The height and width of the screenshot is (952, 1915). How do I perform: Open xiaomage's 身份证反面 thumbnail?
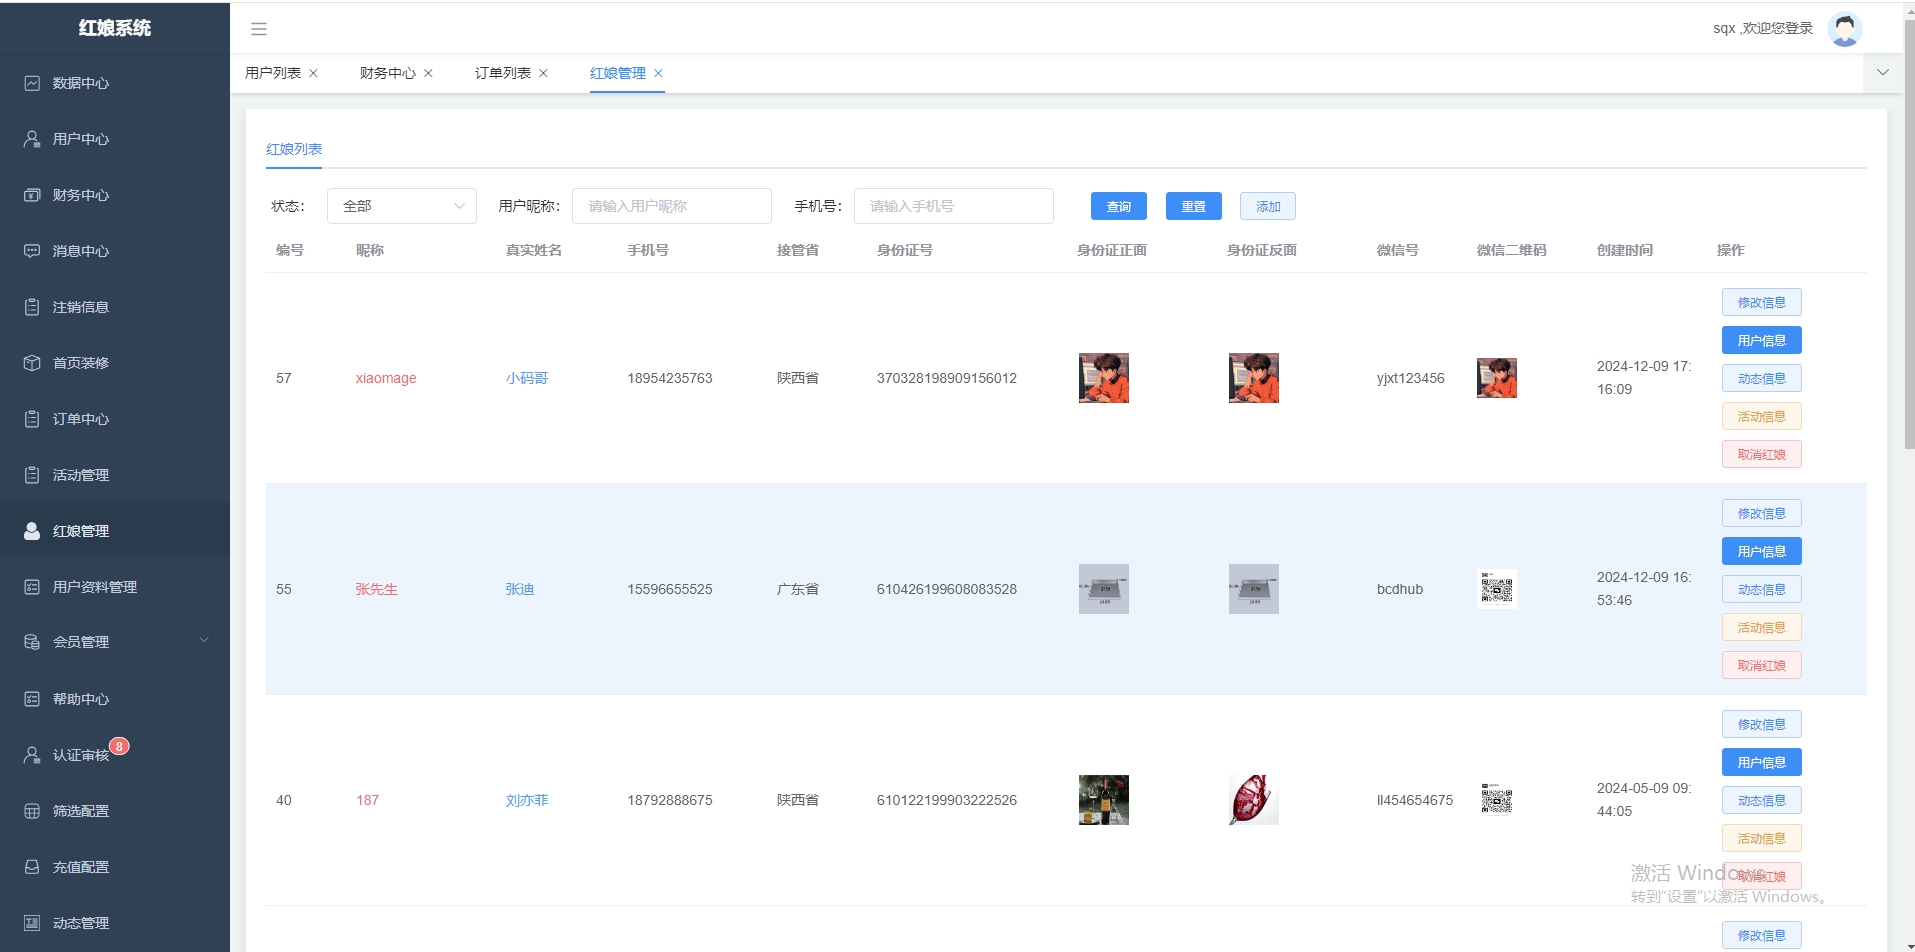[1254, 378]
